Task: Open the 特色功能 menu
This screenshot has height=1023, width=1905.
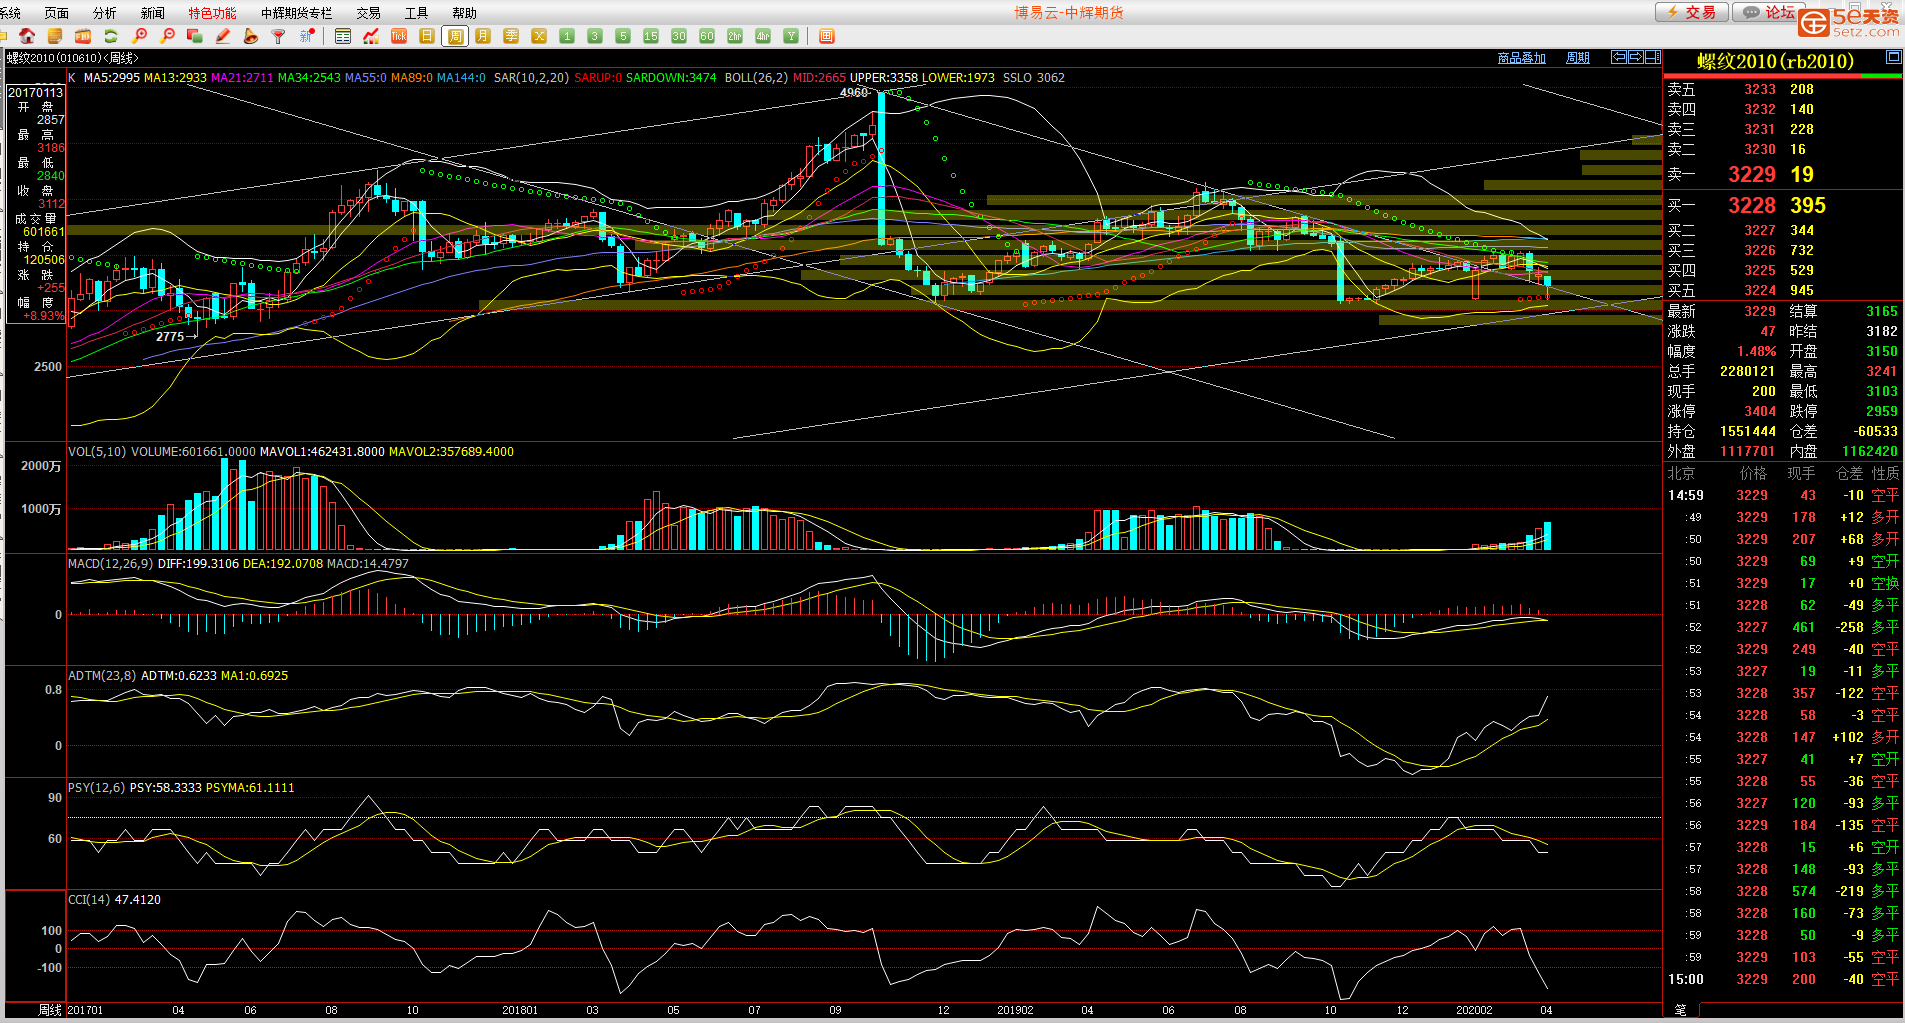Action: pyautogui.click(x=212, y=13)
